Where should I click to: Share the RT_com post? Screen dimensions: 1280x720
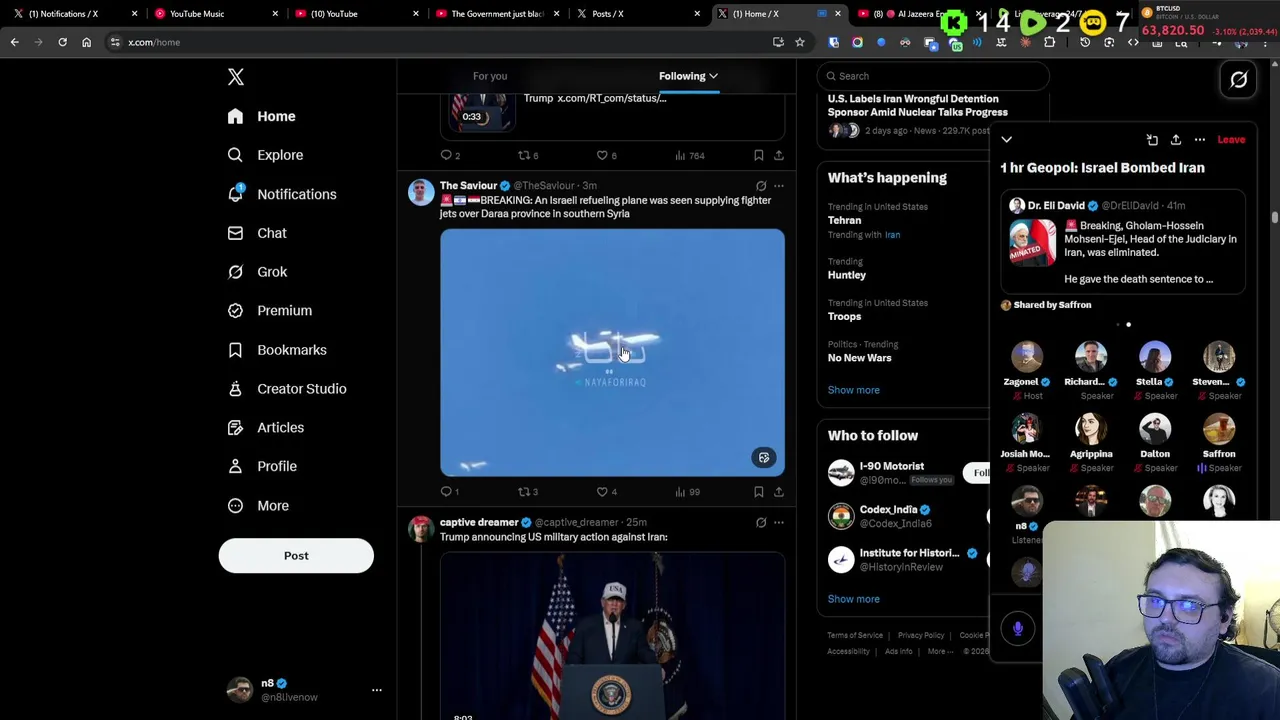(779, 156)
